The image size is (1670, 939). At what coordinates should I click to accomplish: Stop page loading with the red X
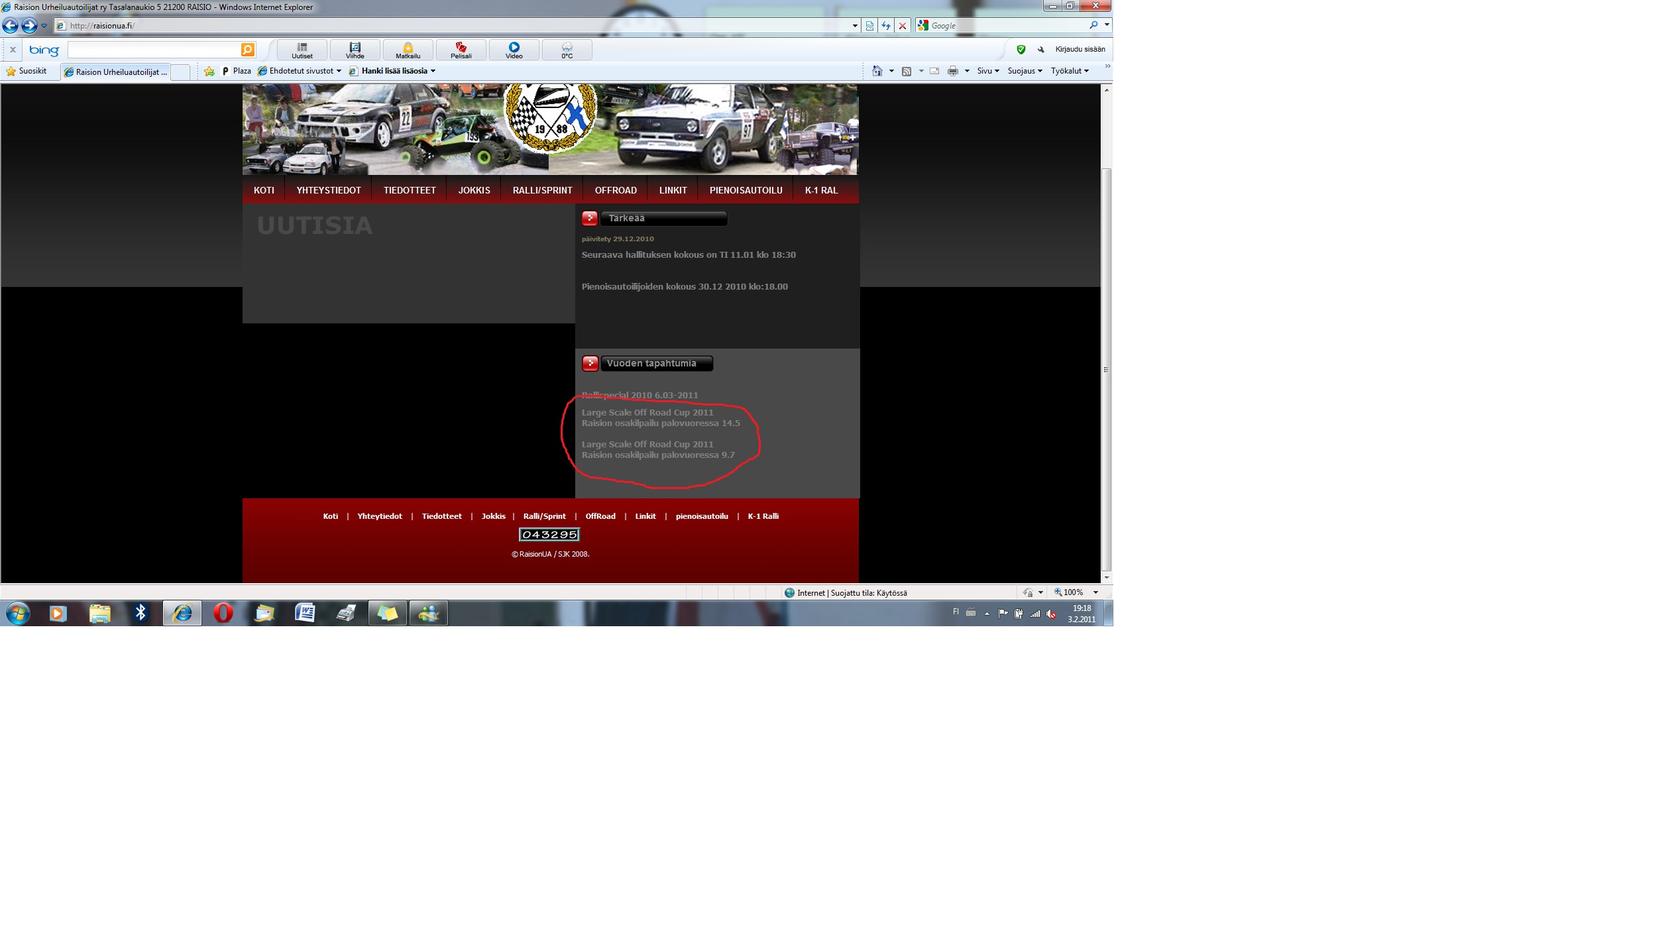coord(902,26)
